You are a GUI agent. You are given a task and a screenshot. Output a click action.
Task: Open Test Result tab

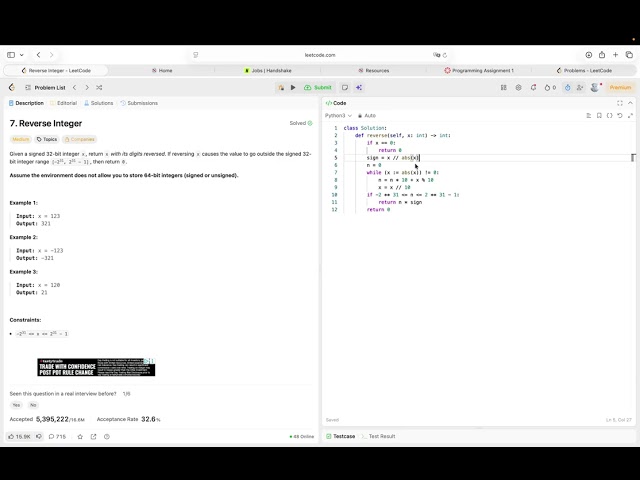tap(378, 436)
